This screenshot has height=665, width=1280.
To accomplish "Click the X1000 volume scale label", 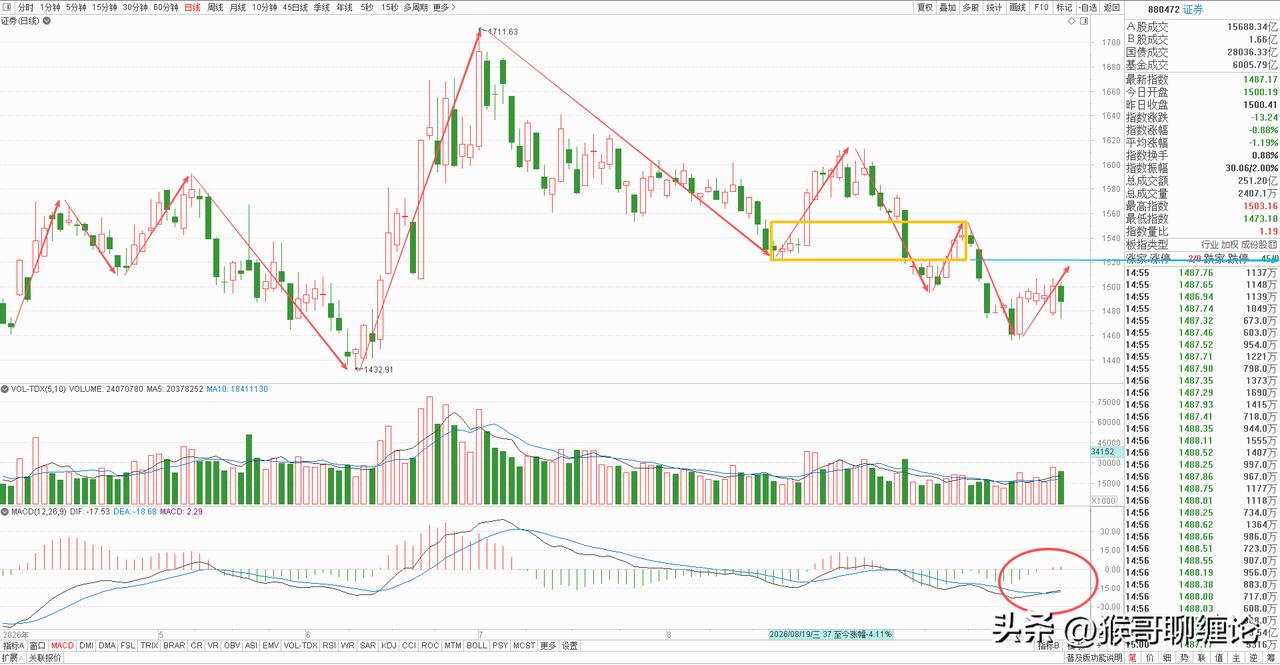I will pos(1106,500).
